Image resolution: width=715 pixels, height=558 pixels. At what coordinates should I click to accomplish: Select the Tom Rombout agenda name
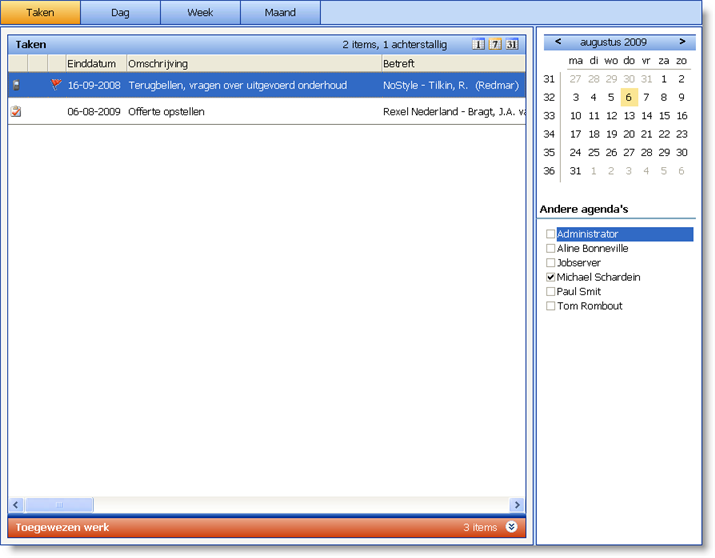point(590,306)
